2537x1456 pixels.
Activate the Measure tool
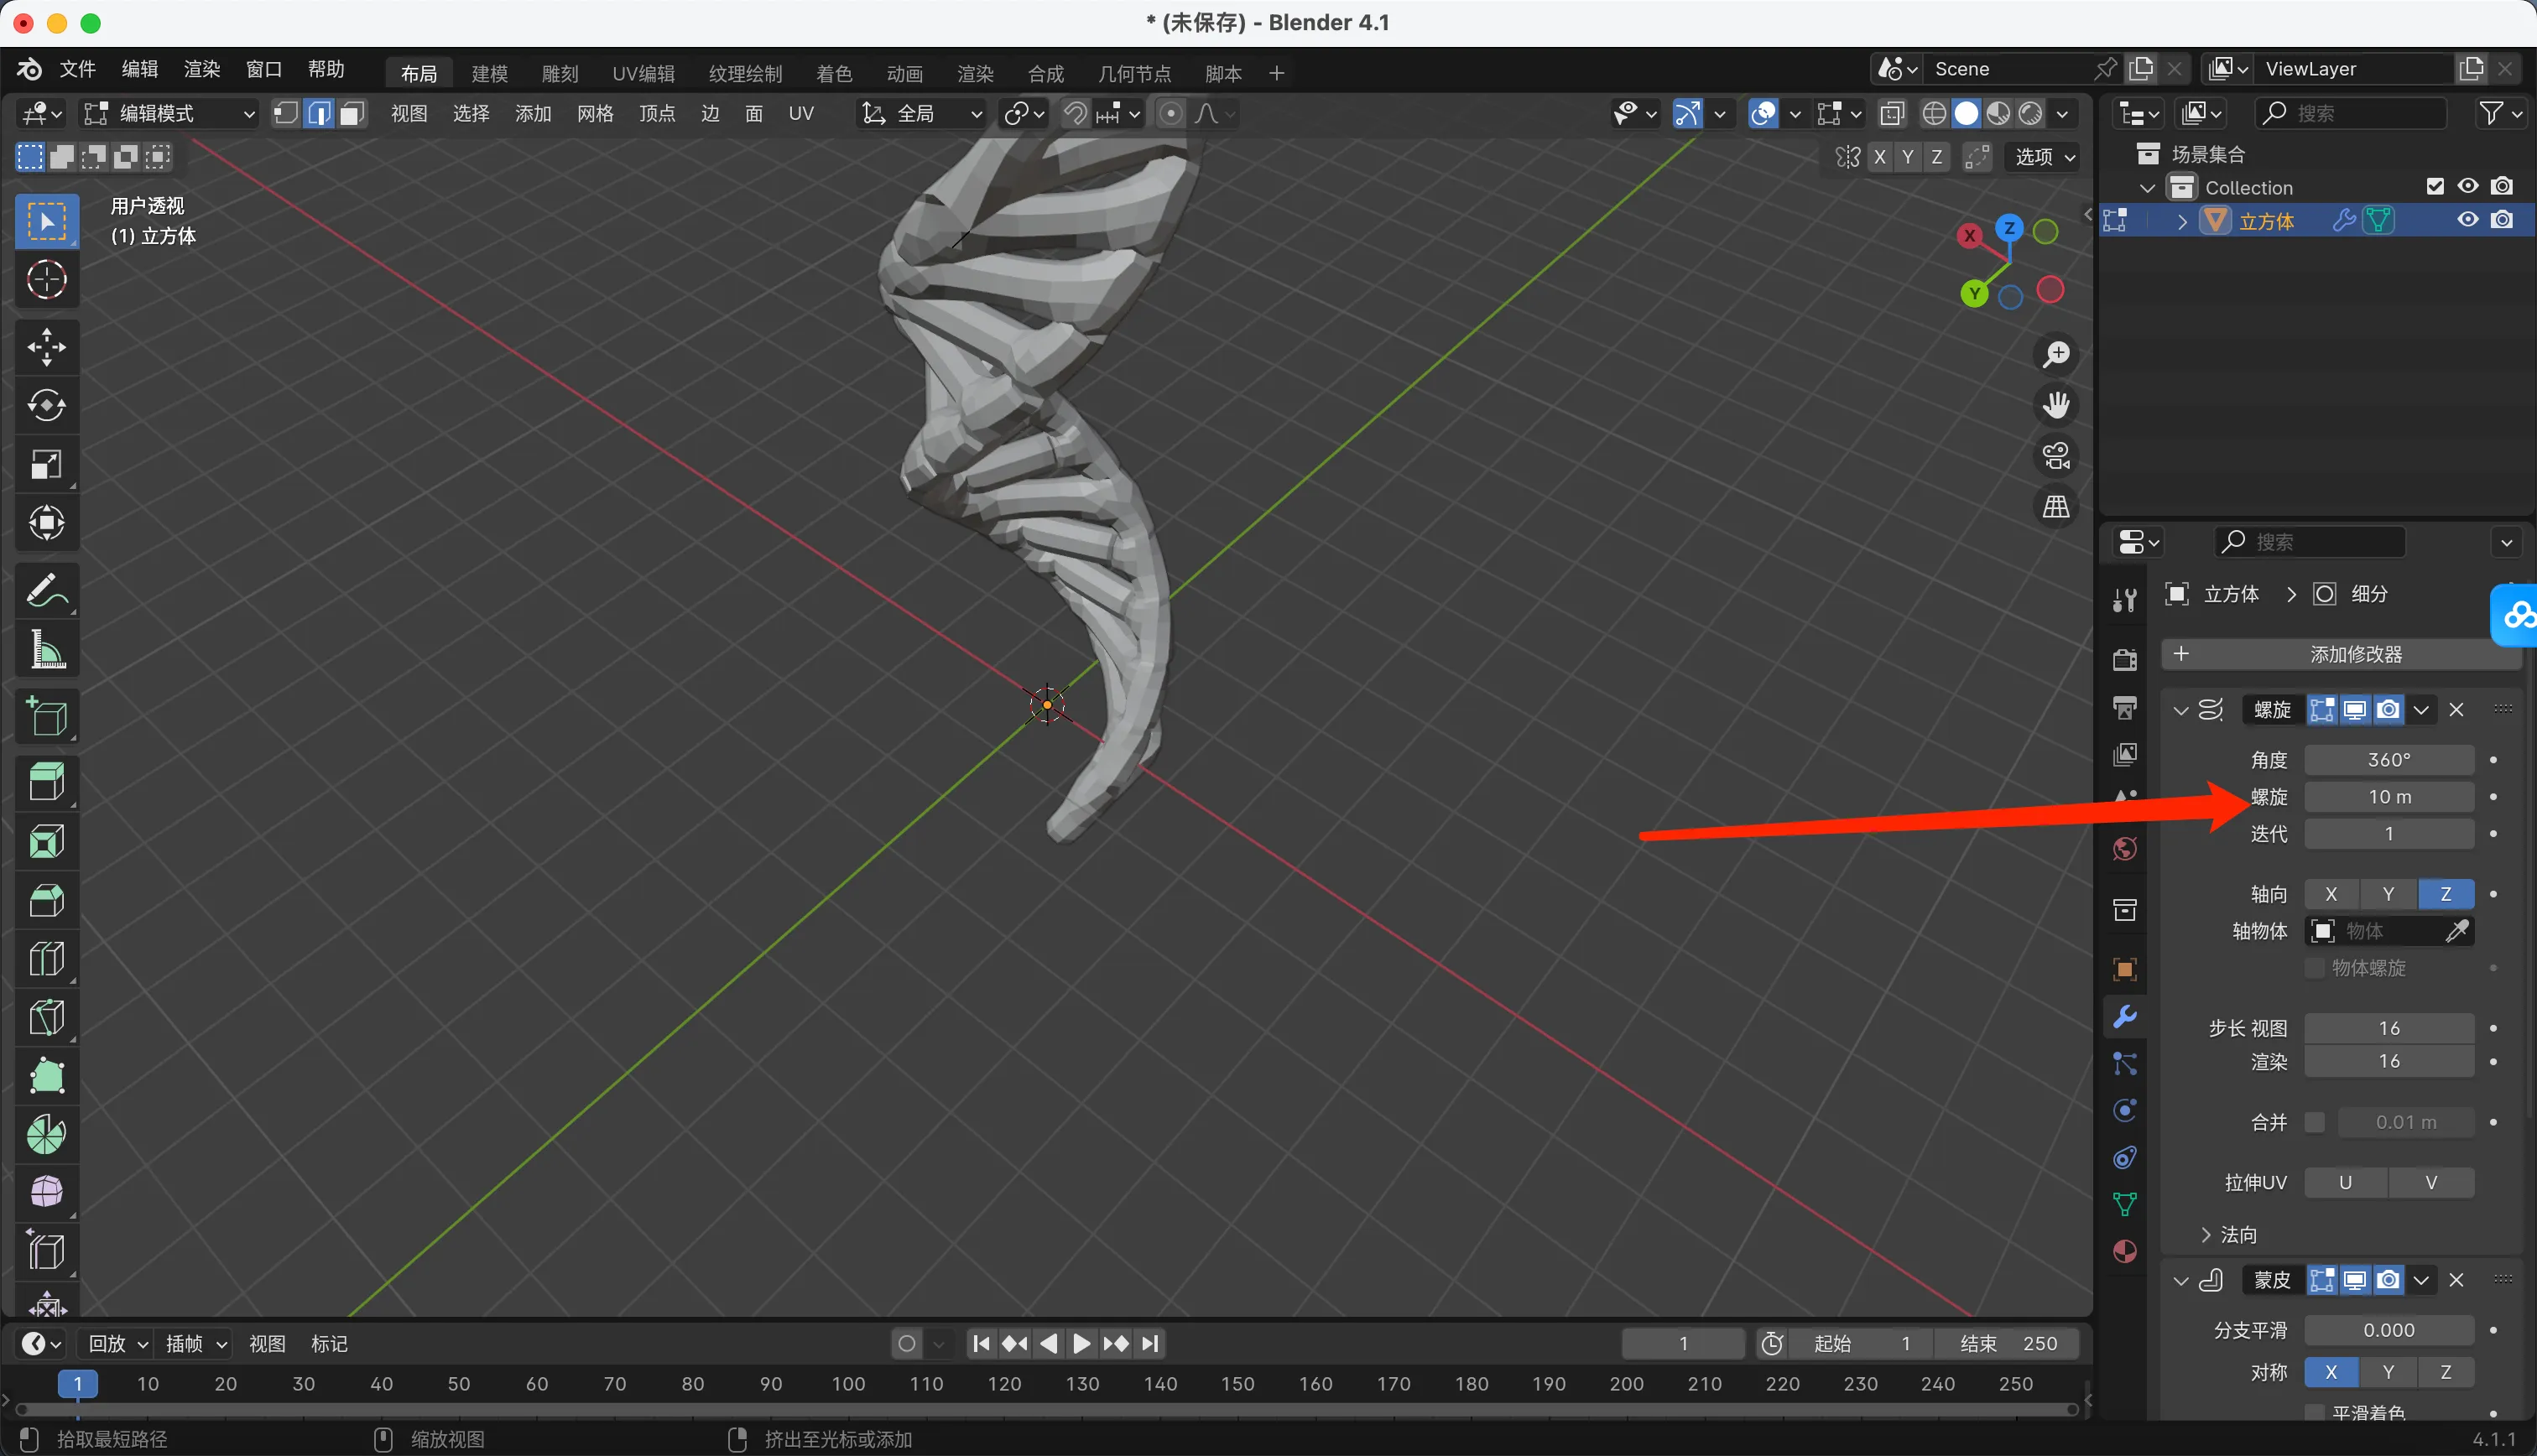pos(46,650)
